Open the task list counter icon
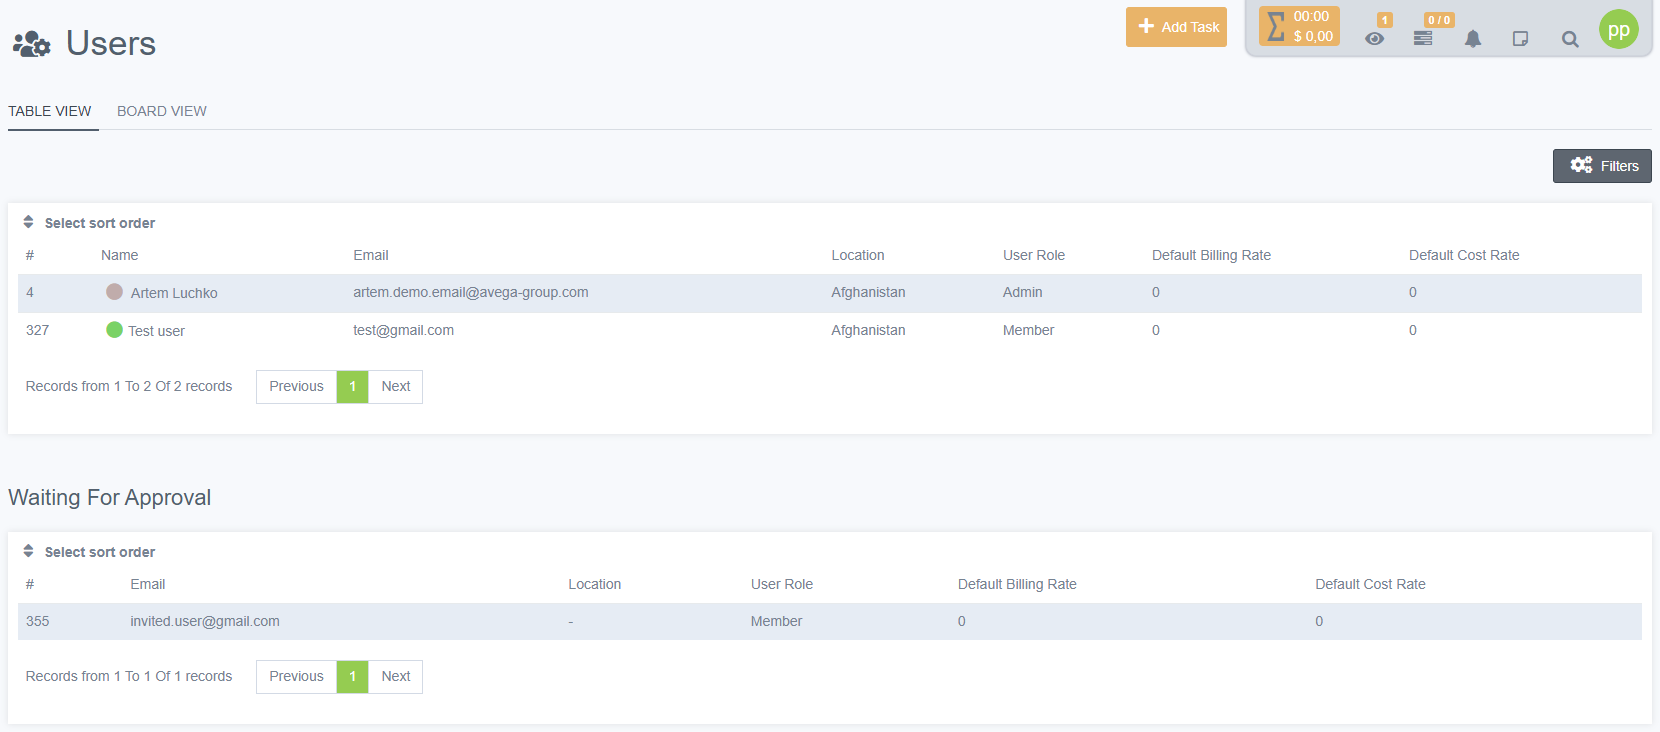 tap(1423, 39)
